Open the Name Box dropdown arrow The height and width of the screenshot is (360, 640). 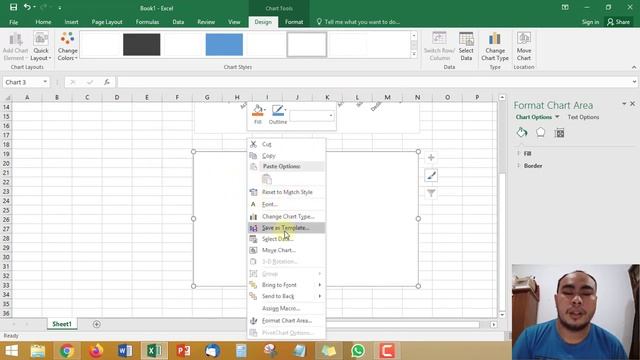(45, 82)
